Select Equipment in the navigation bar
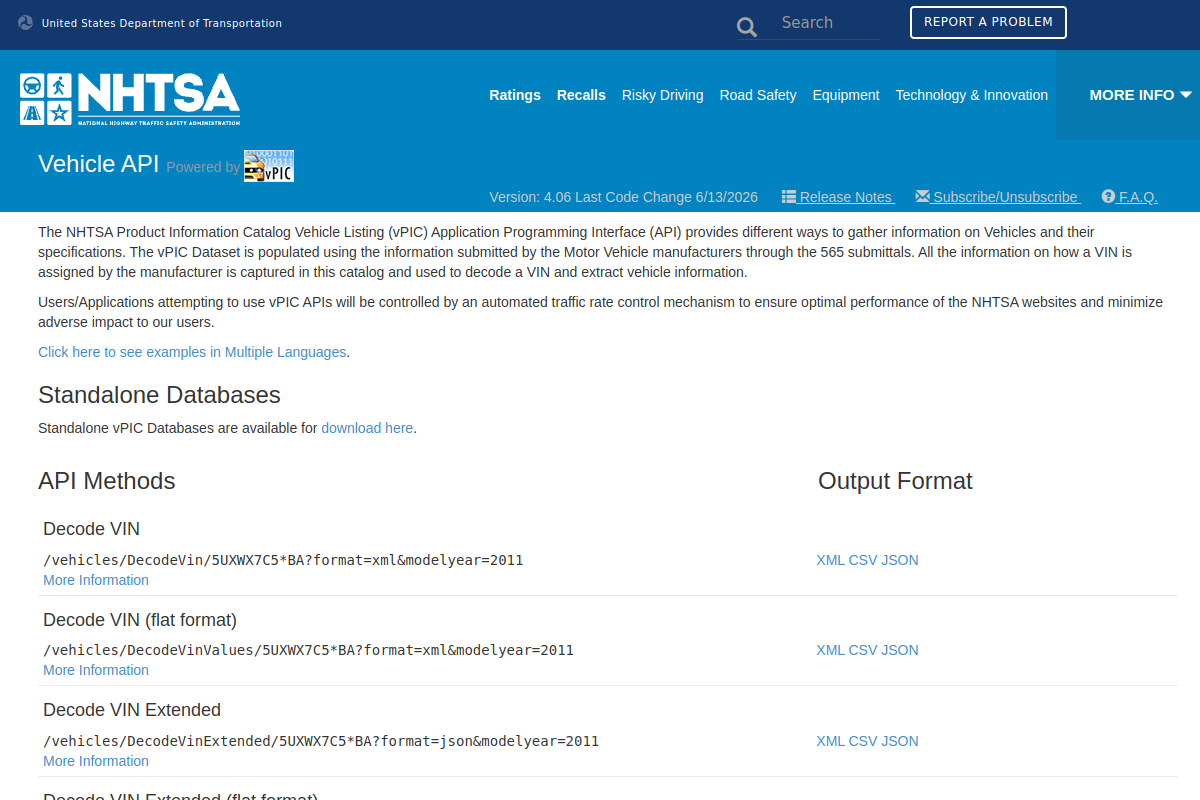The image size is (1200, 800). tap(846, 95)
